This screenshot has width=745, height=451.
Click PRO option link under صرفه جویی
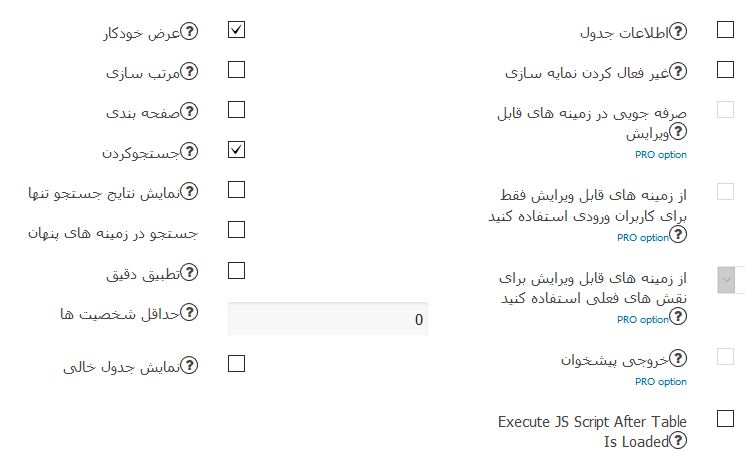tap(661, 154)
